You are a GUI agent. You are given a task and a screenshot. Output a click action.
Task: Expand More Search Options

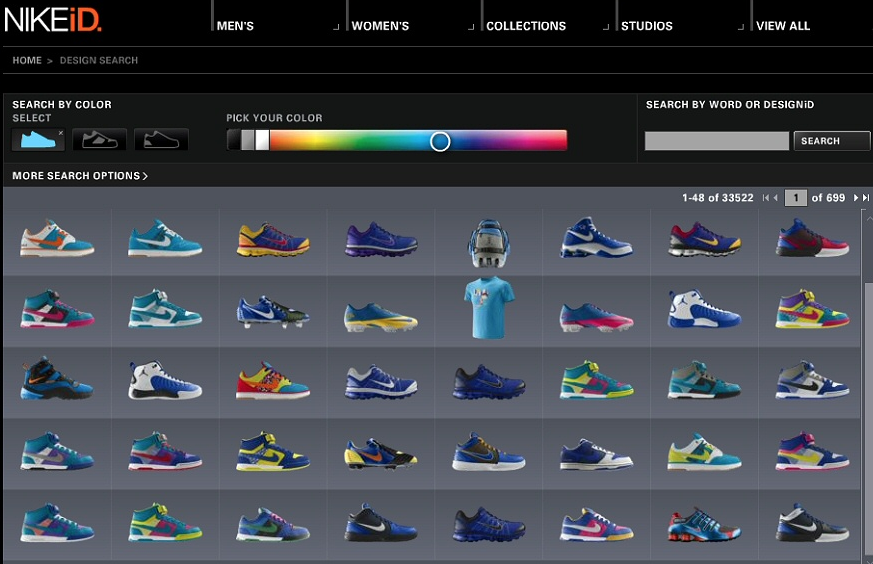coord(80,176)
